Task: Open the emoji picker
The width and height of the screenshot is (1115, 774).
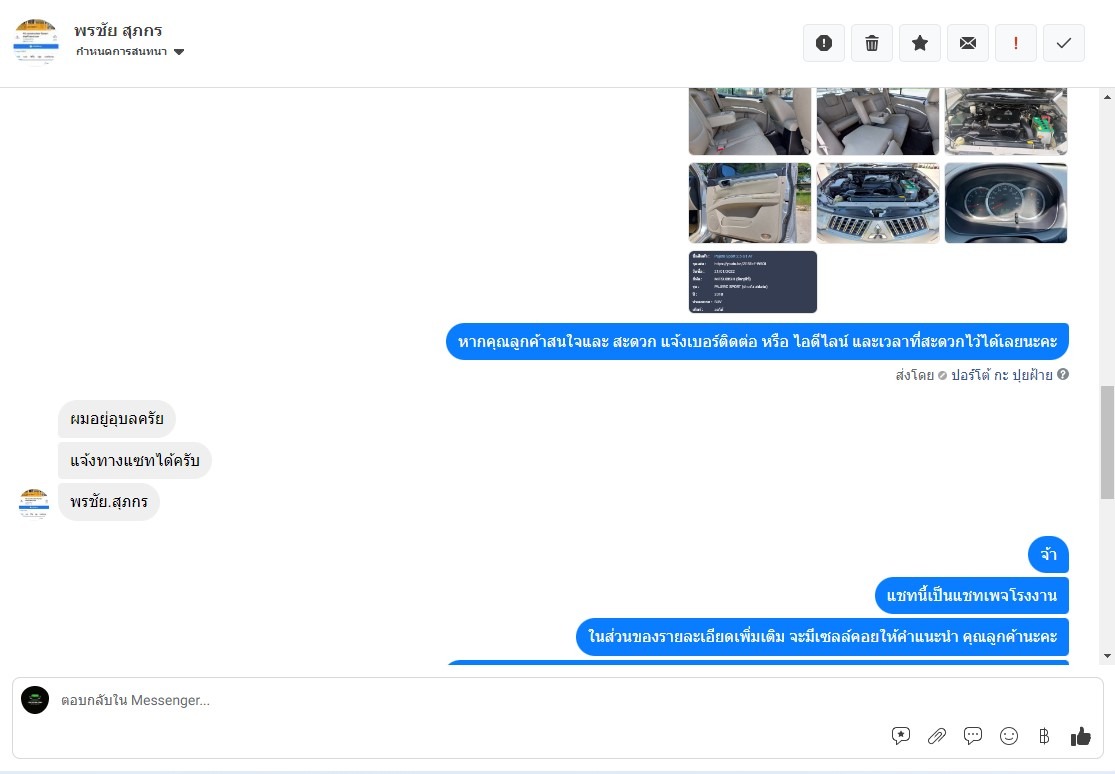Action: (1008, 736)
